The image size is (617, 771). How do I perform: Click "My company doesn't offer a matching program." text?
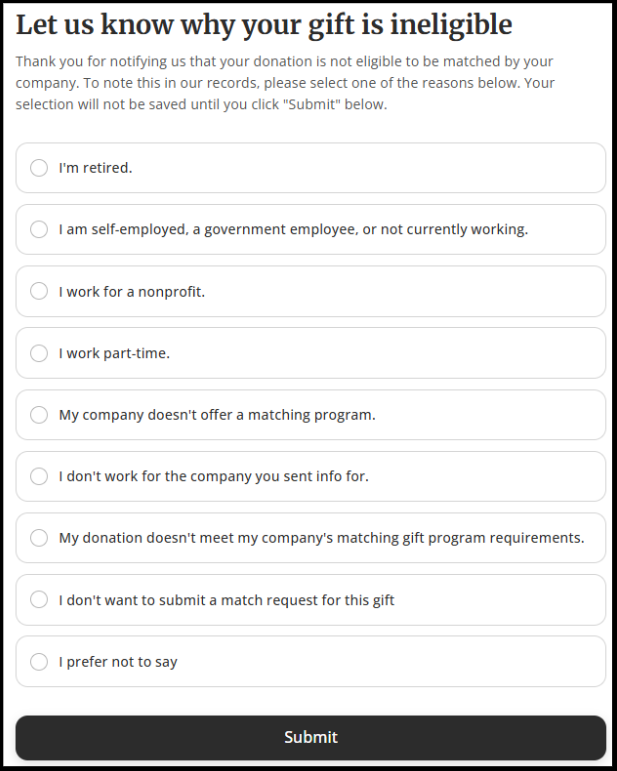pyautogui.click(x=217, y=415)
